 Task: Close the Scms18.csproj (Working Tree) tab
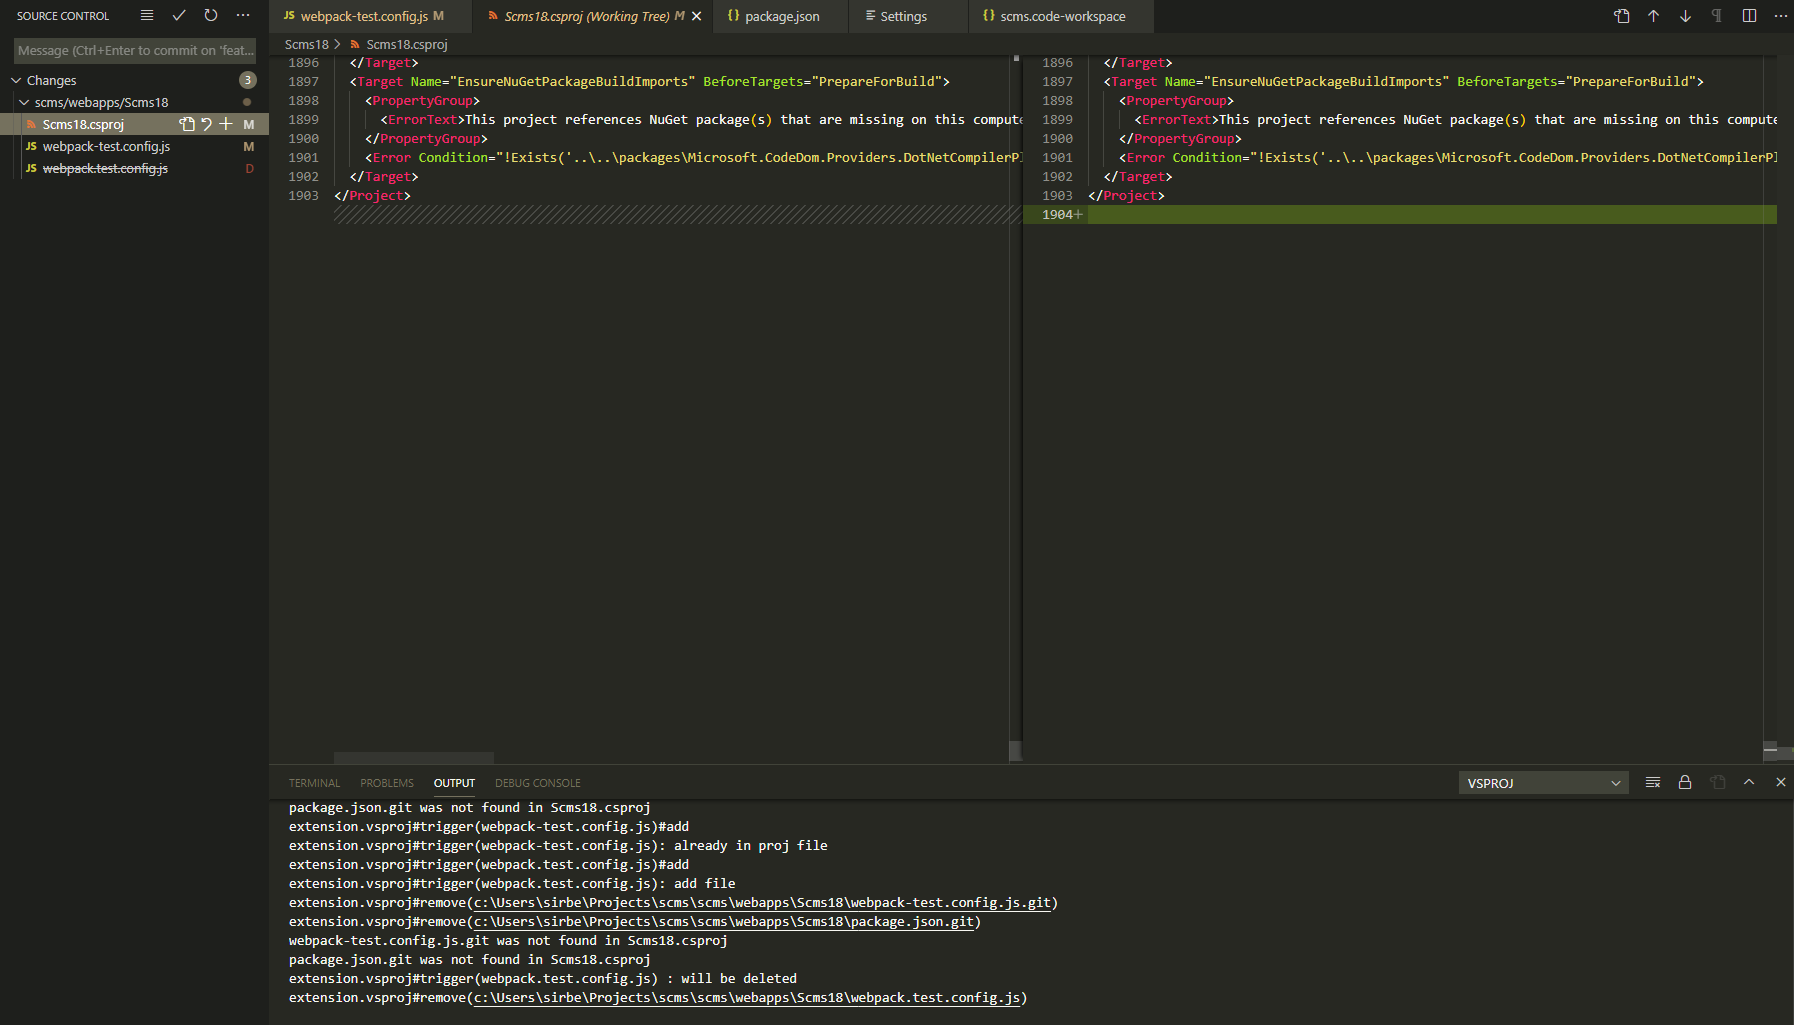[x=697, y=16]
